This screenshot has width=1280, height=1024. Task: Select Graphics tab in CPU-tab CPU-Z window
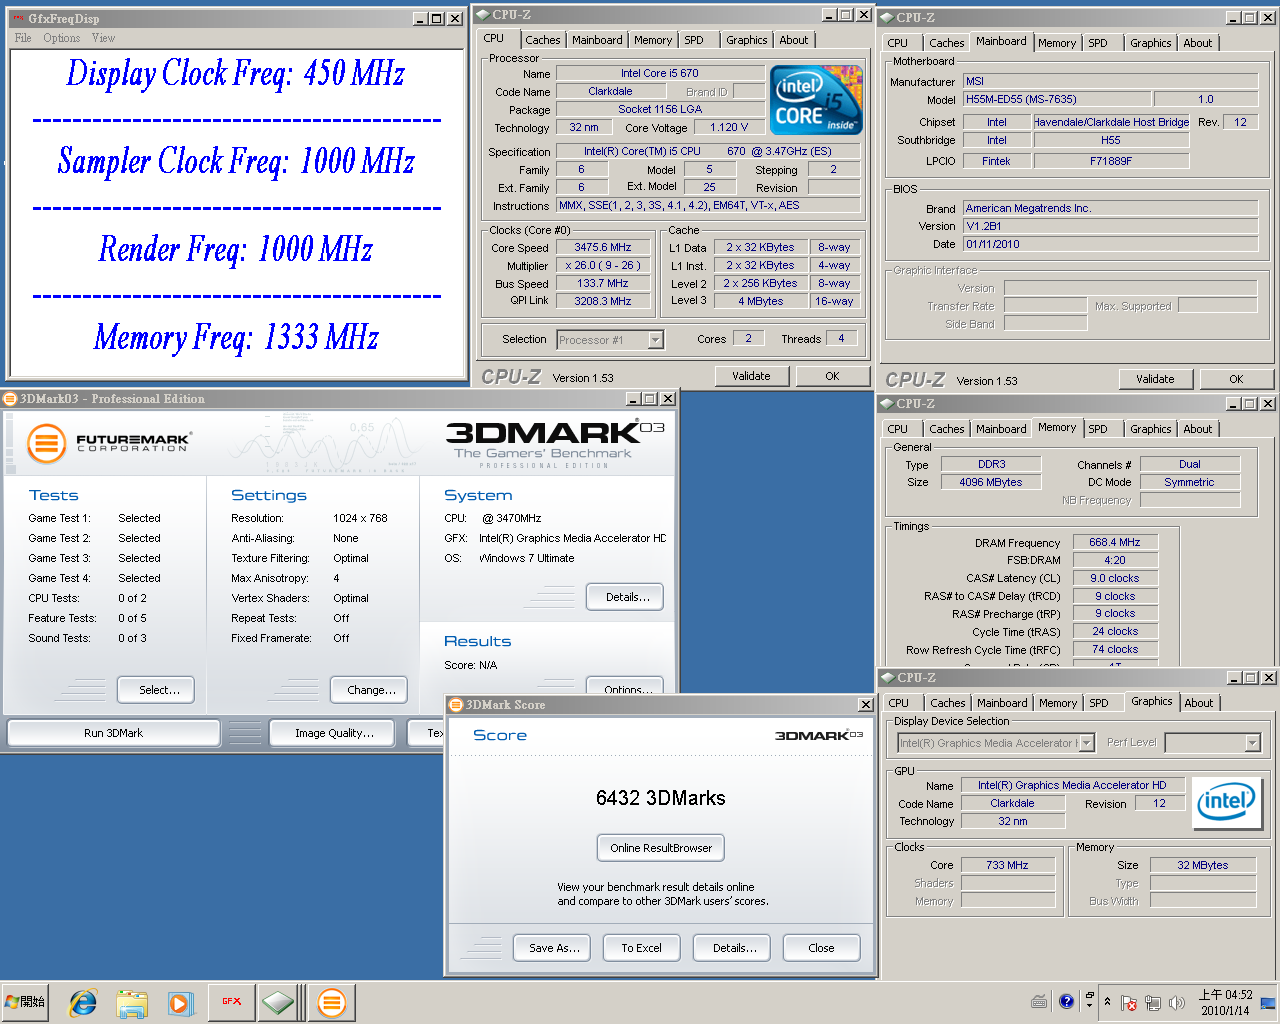pyautogui.click(x=747, y=40)
